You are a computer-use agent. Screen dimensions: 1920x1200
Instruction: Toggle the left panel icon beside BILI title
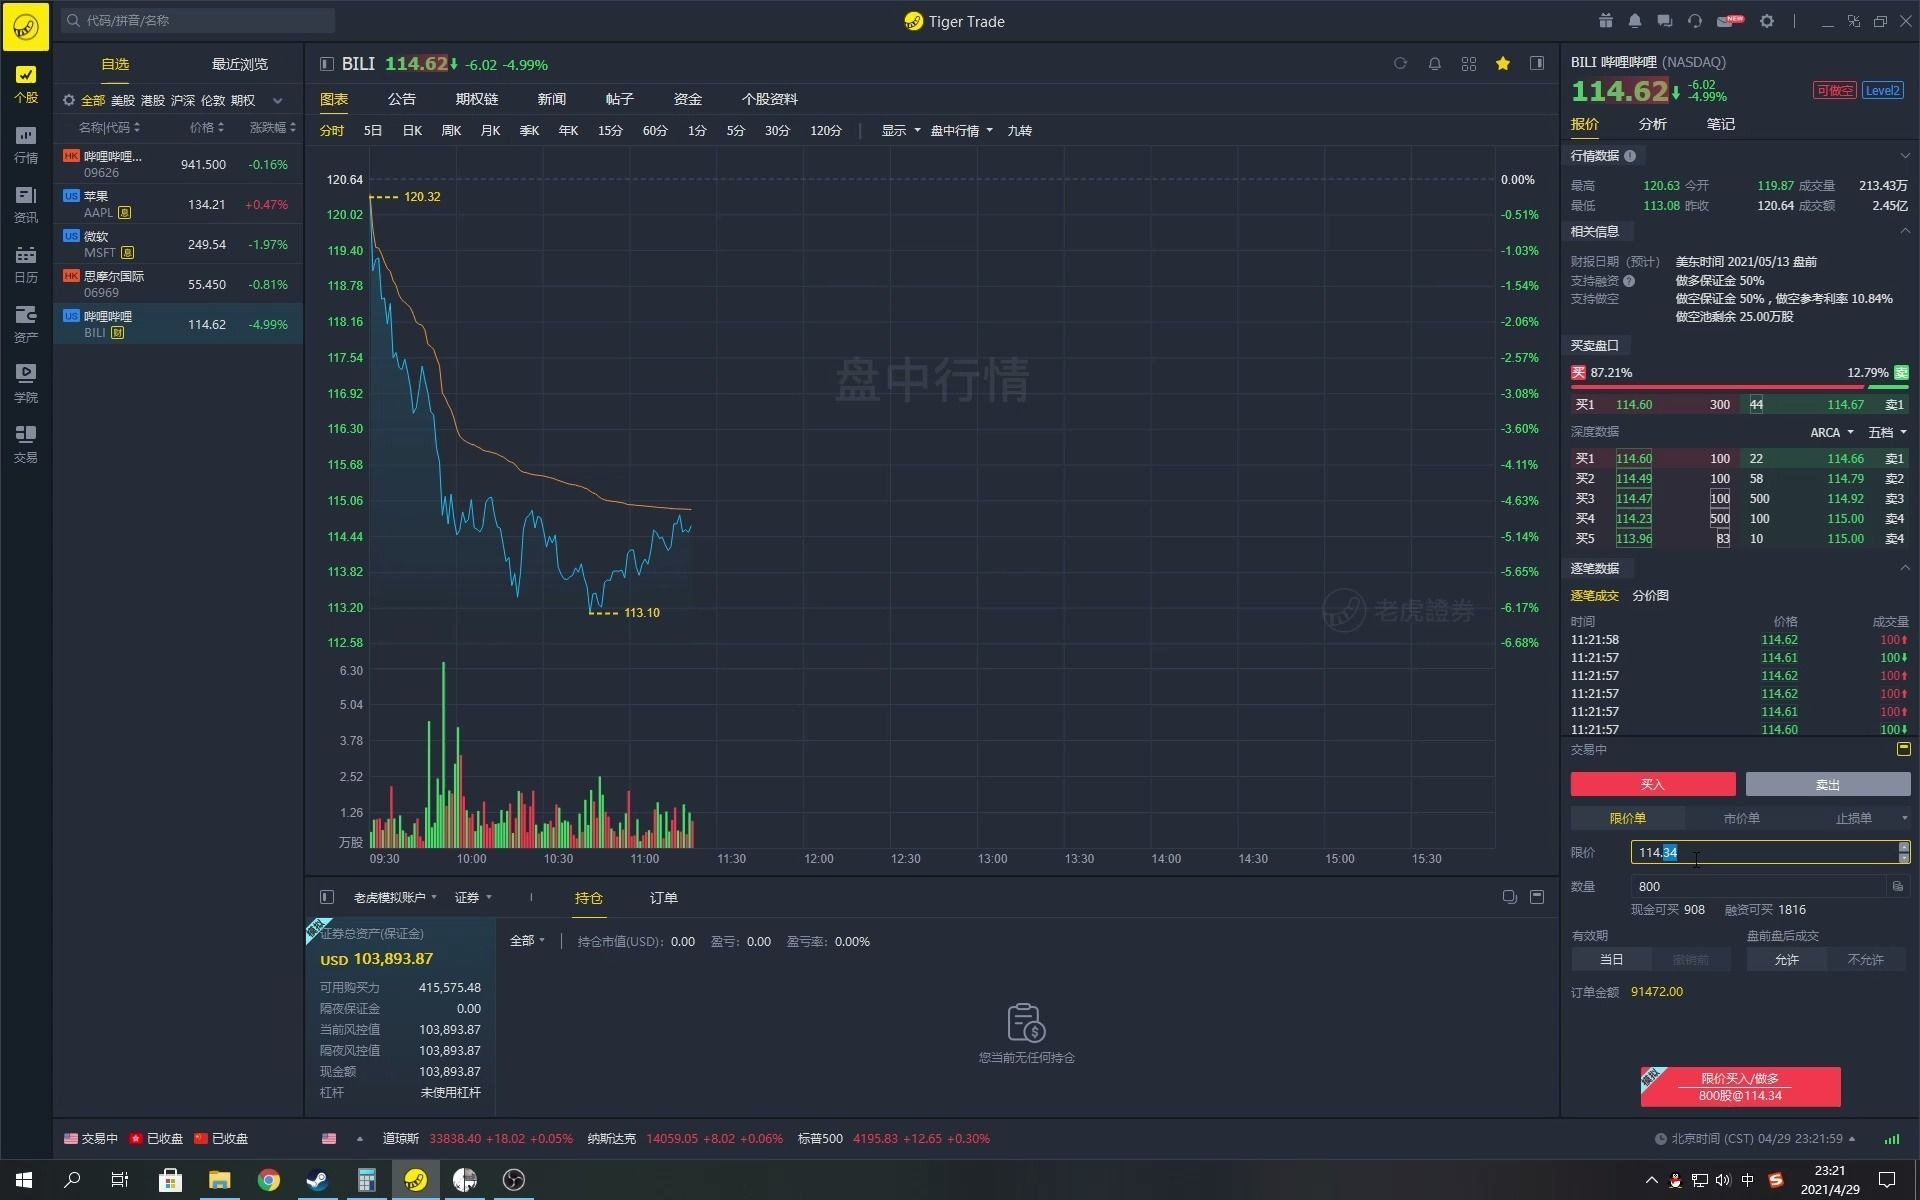(326, 64)
